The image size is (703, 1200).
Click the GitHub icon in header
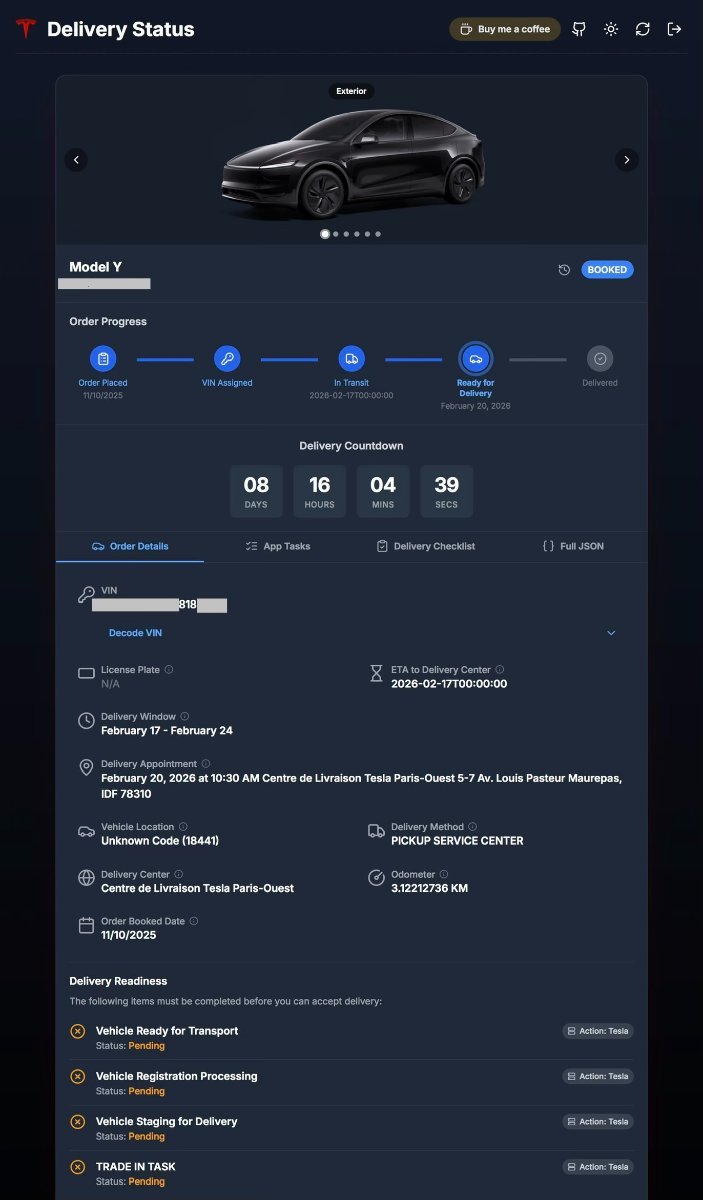click(579, 29)
